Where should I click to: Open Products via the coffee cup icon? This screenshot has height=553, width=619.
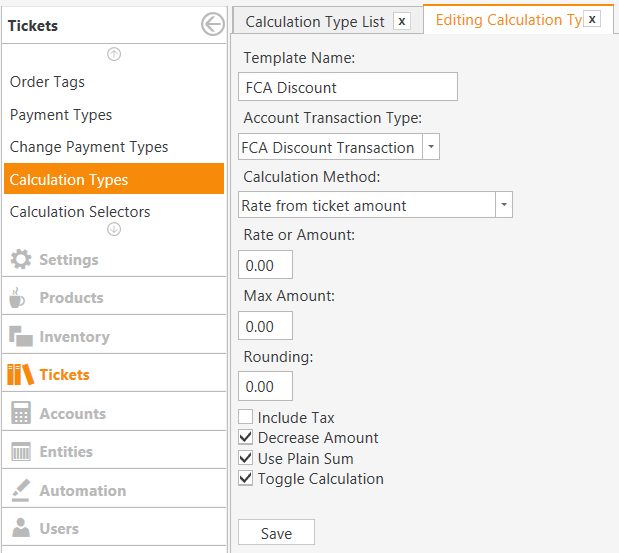click(17, 298)
